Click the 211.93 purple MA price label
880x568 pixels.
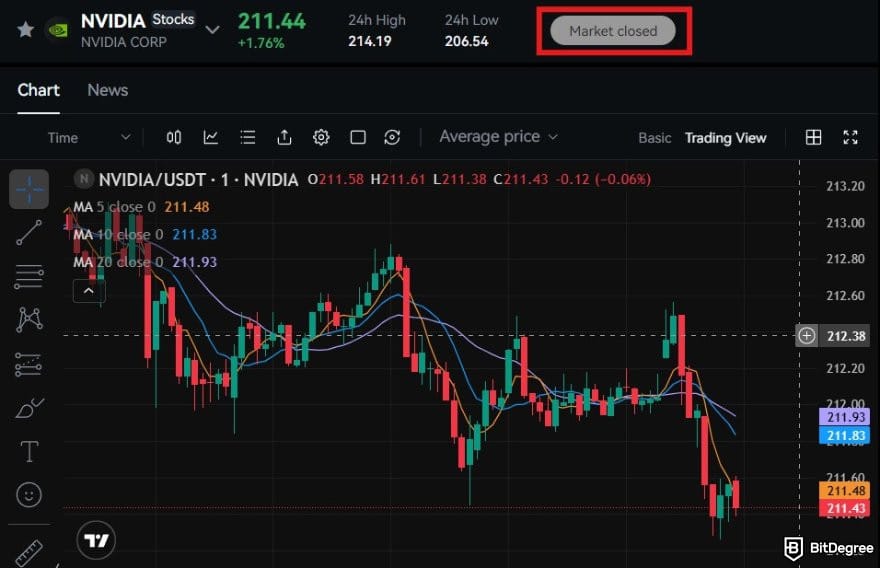tap(846, 417)
